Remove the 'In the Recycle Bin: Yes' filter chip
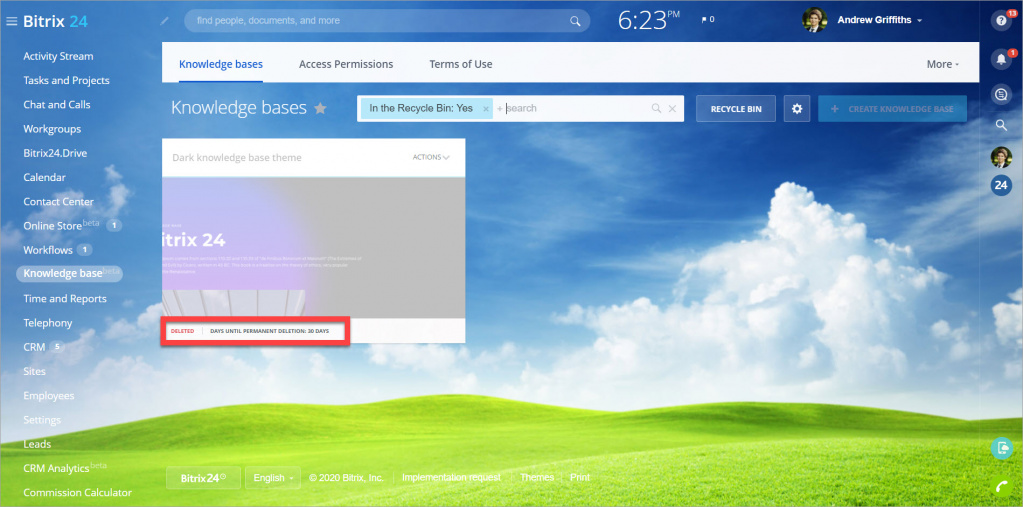Image resolution: width=1023 pixels, height=507 pixels. coord(485,109)
